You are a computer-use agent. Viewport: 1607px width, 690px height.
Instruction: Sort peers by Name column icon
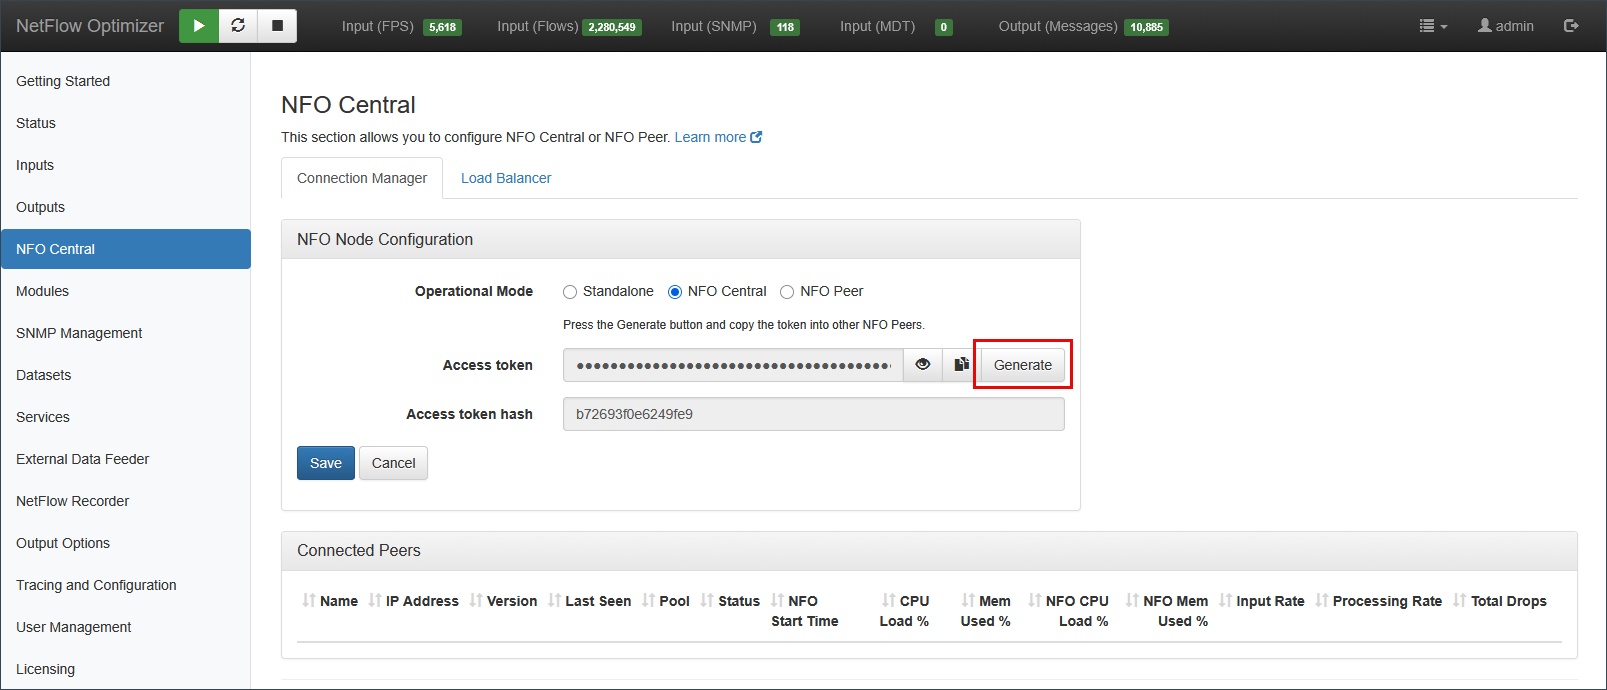click(309, 600)
